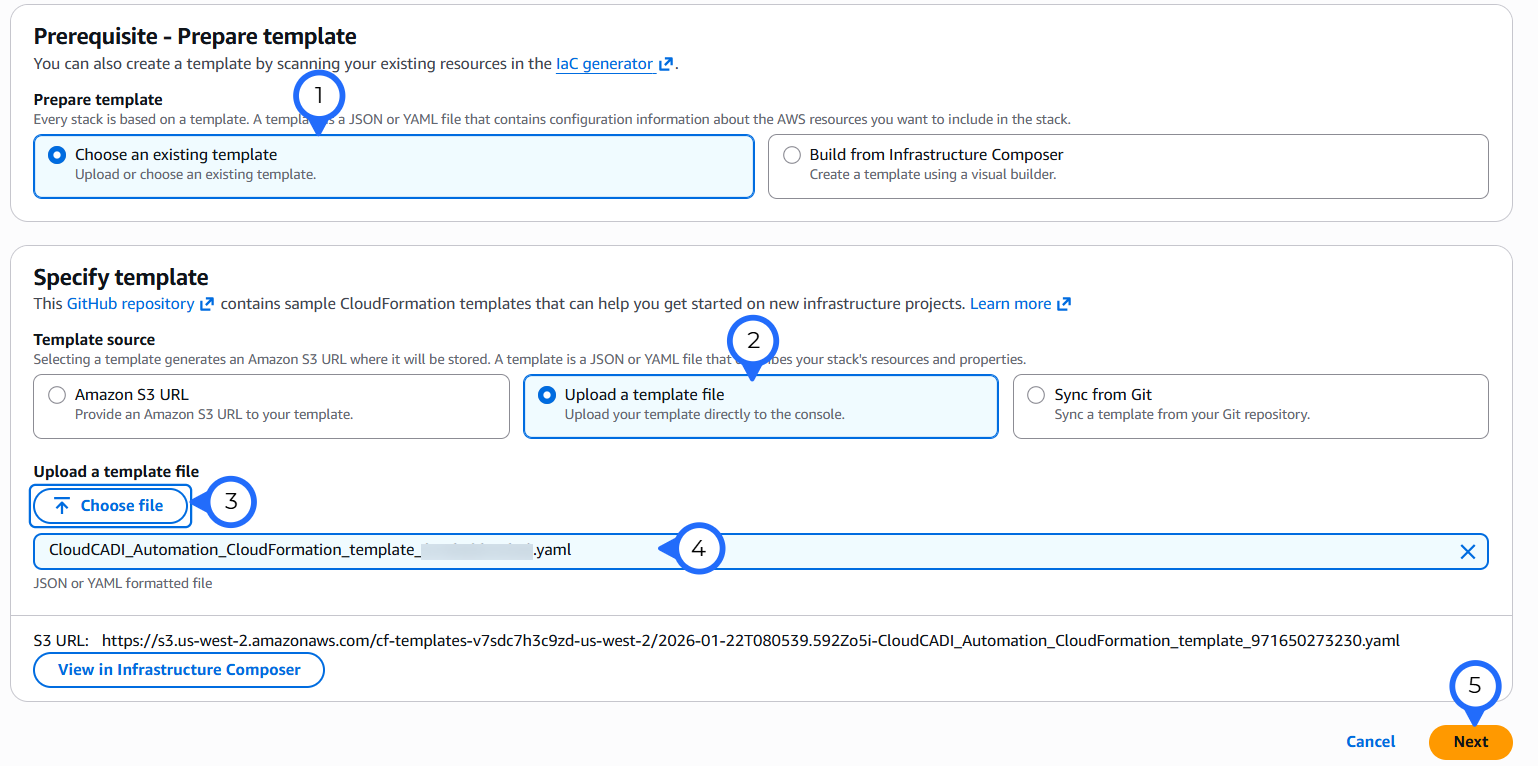The height and width of the screenshot is (766, 1538).
Task: Select Amazon S3 URL template source
Action: tap(57, 395)
